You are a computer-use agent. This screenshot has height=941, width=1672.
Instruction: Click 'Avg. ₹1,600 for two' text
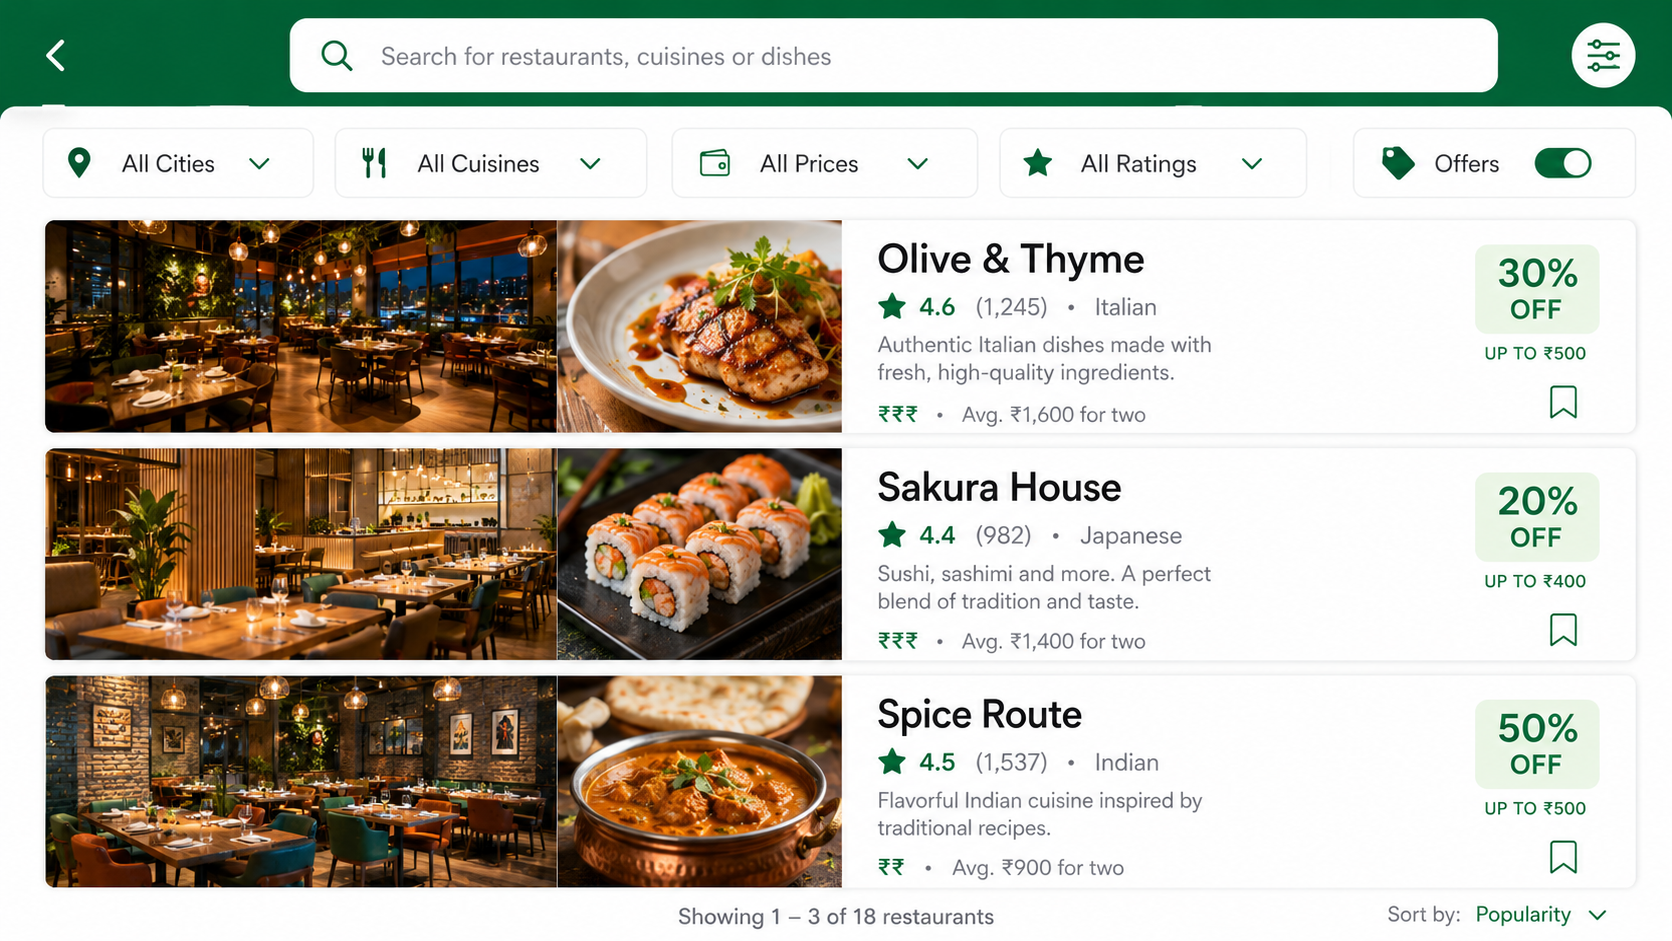[x=1053, y=414]
